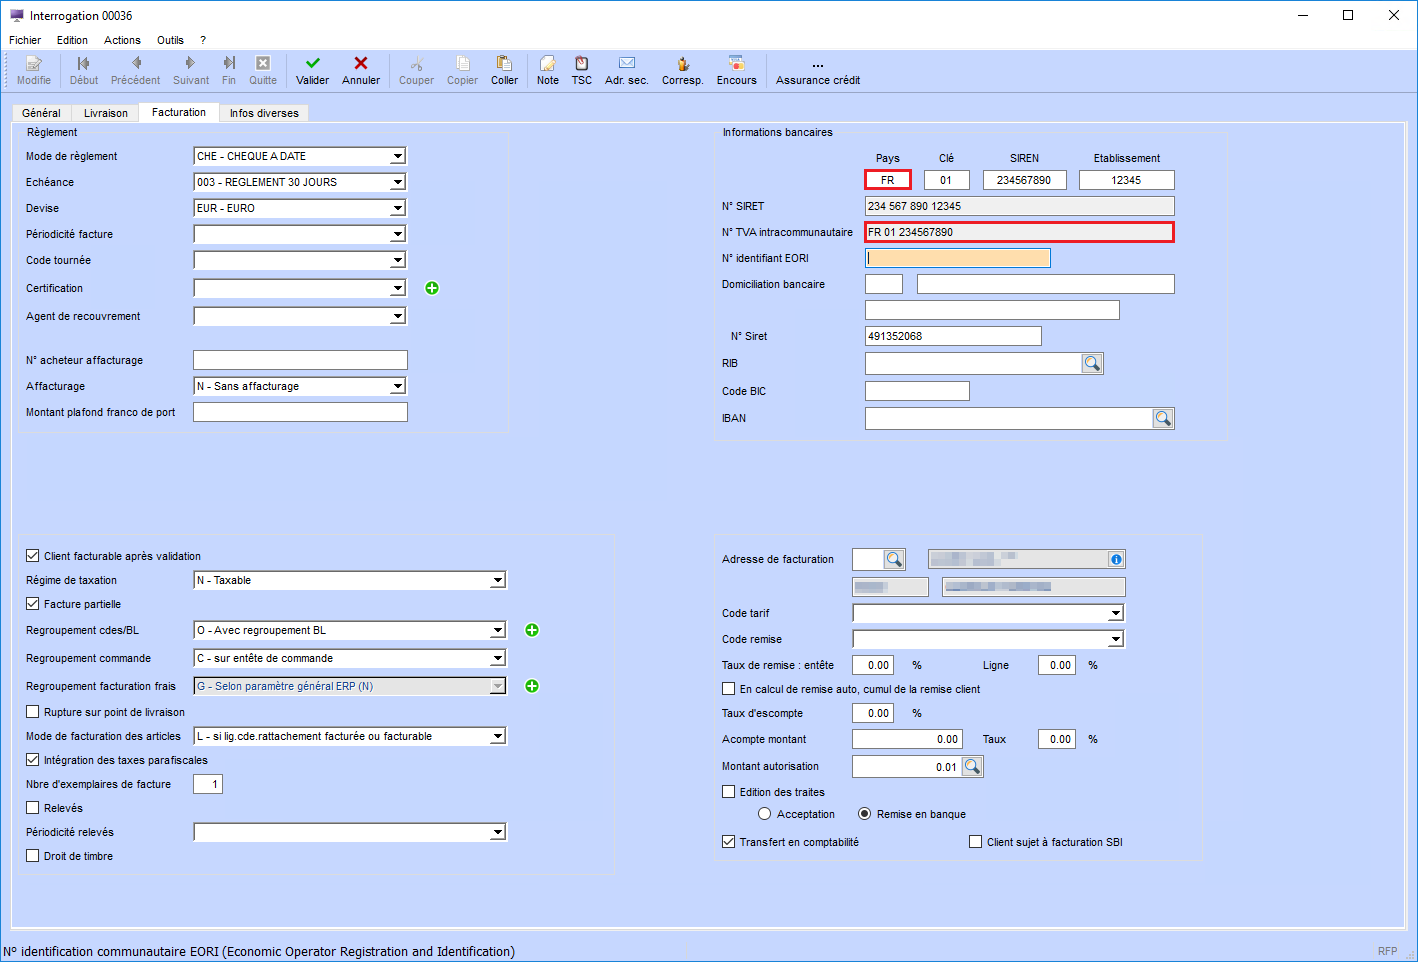
Task: Enable Client sujet à facturation SBI
Action: point(976,842)
